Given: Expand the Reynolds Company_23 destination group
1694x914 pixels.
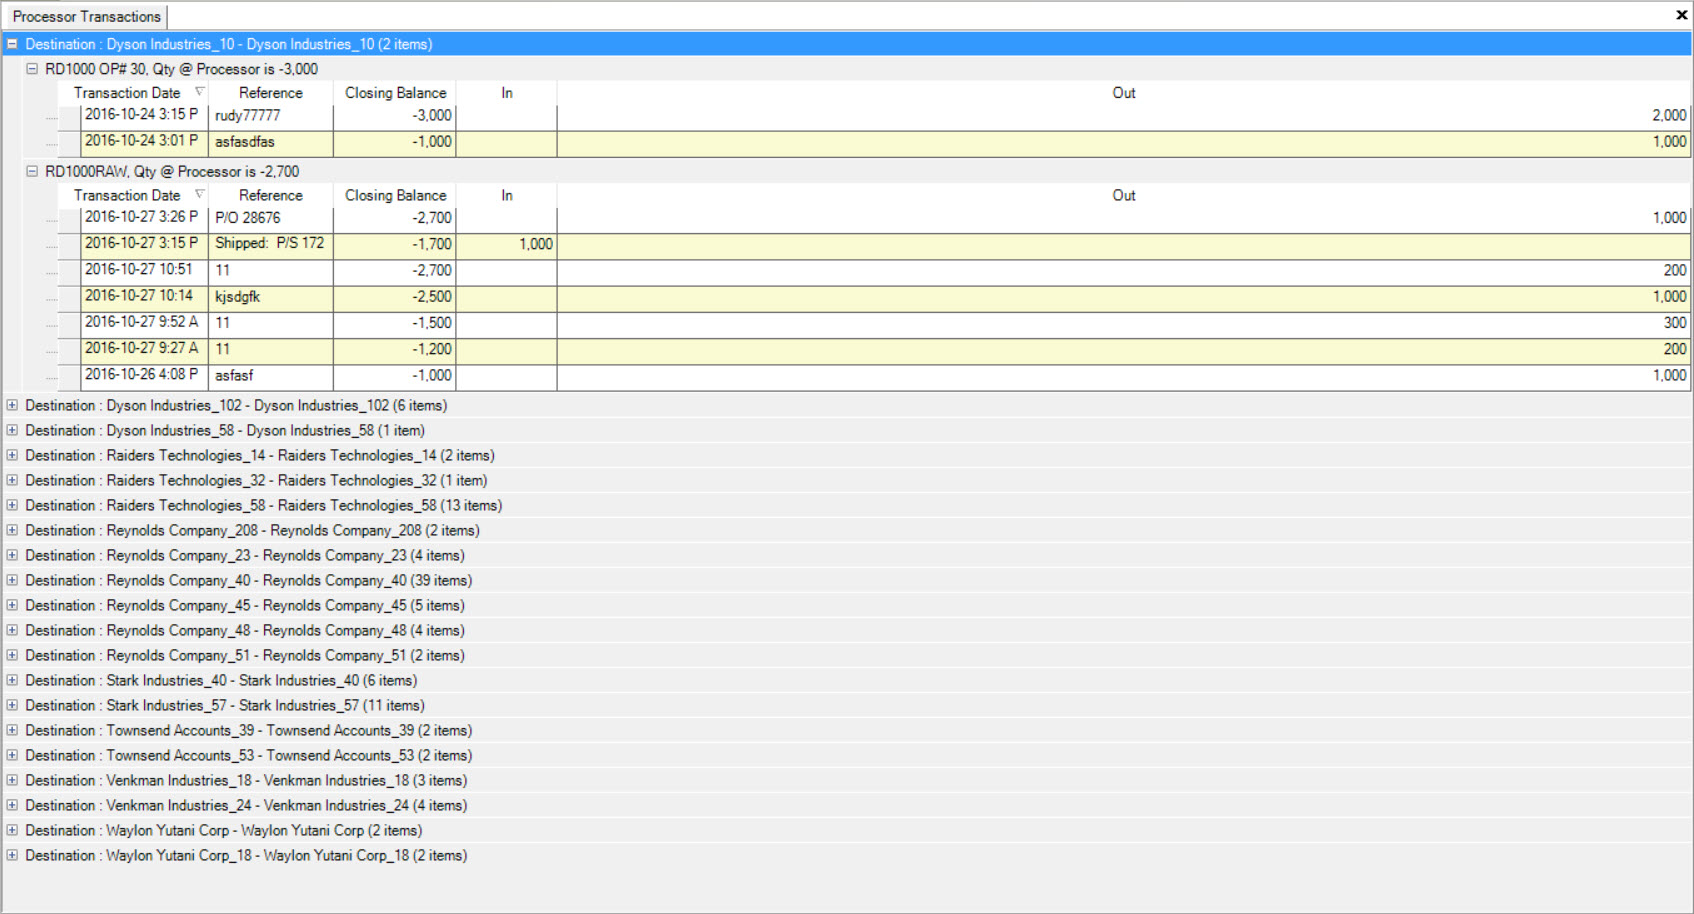Looking at the screenshot, I should [12, 555].
